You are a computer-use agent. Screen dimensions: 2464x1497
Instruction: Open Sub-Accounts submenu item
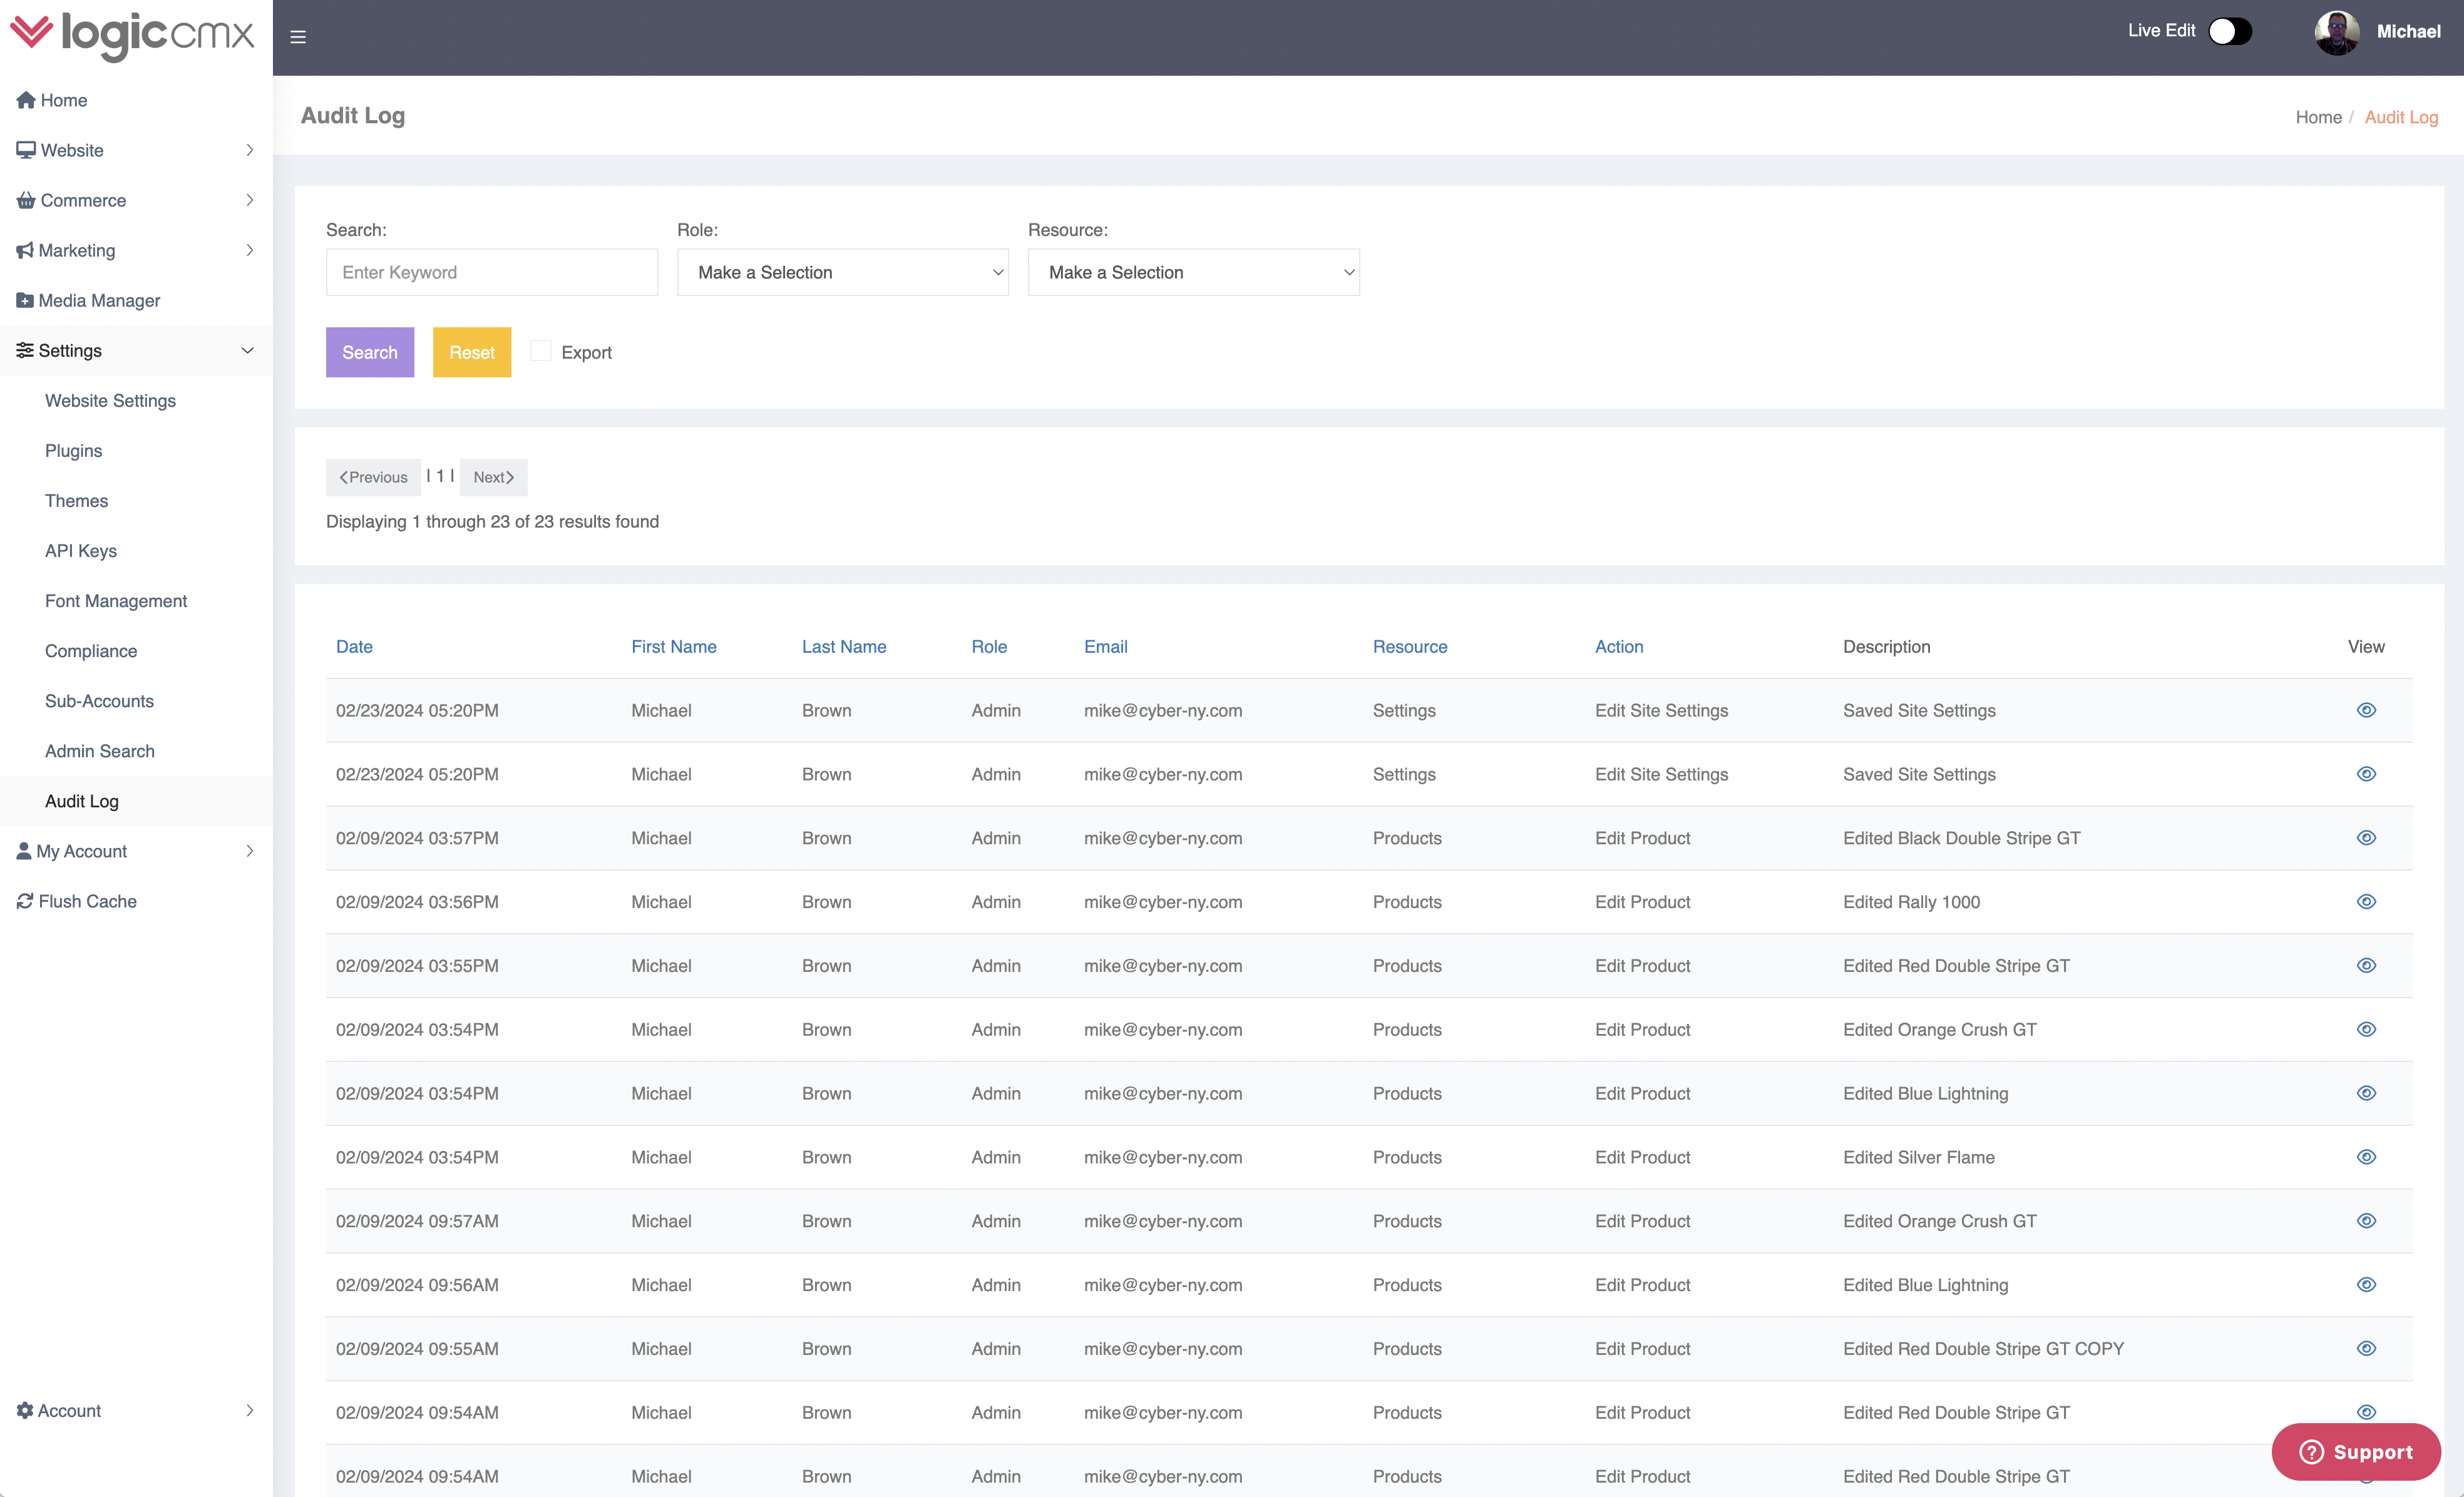99,701
